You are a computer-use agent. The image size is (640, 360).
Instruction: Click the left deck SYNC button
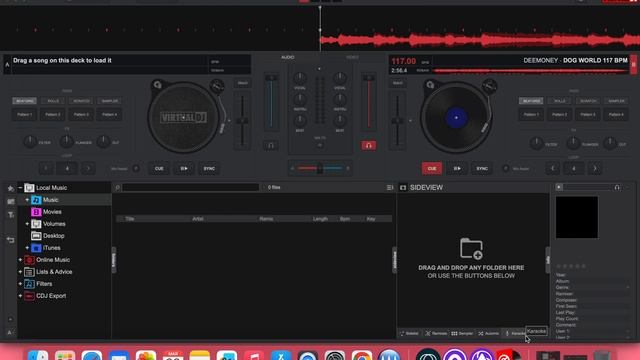209,168
